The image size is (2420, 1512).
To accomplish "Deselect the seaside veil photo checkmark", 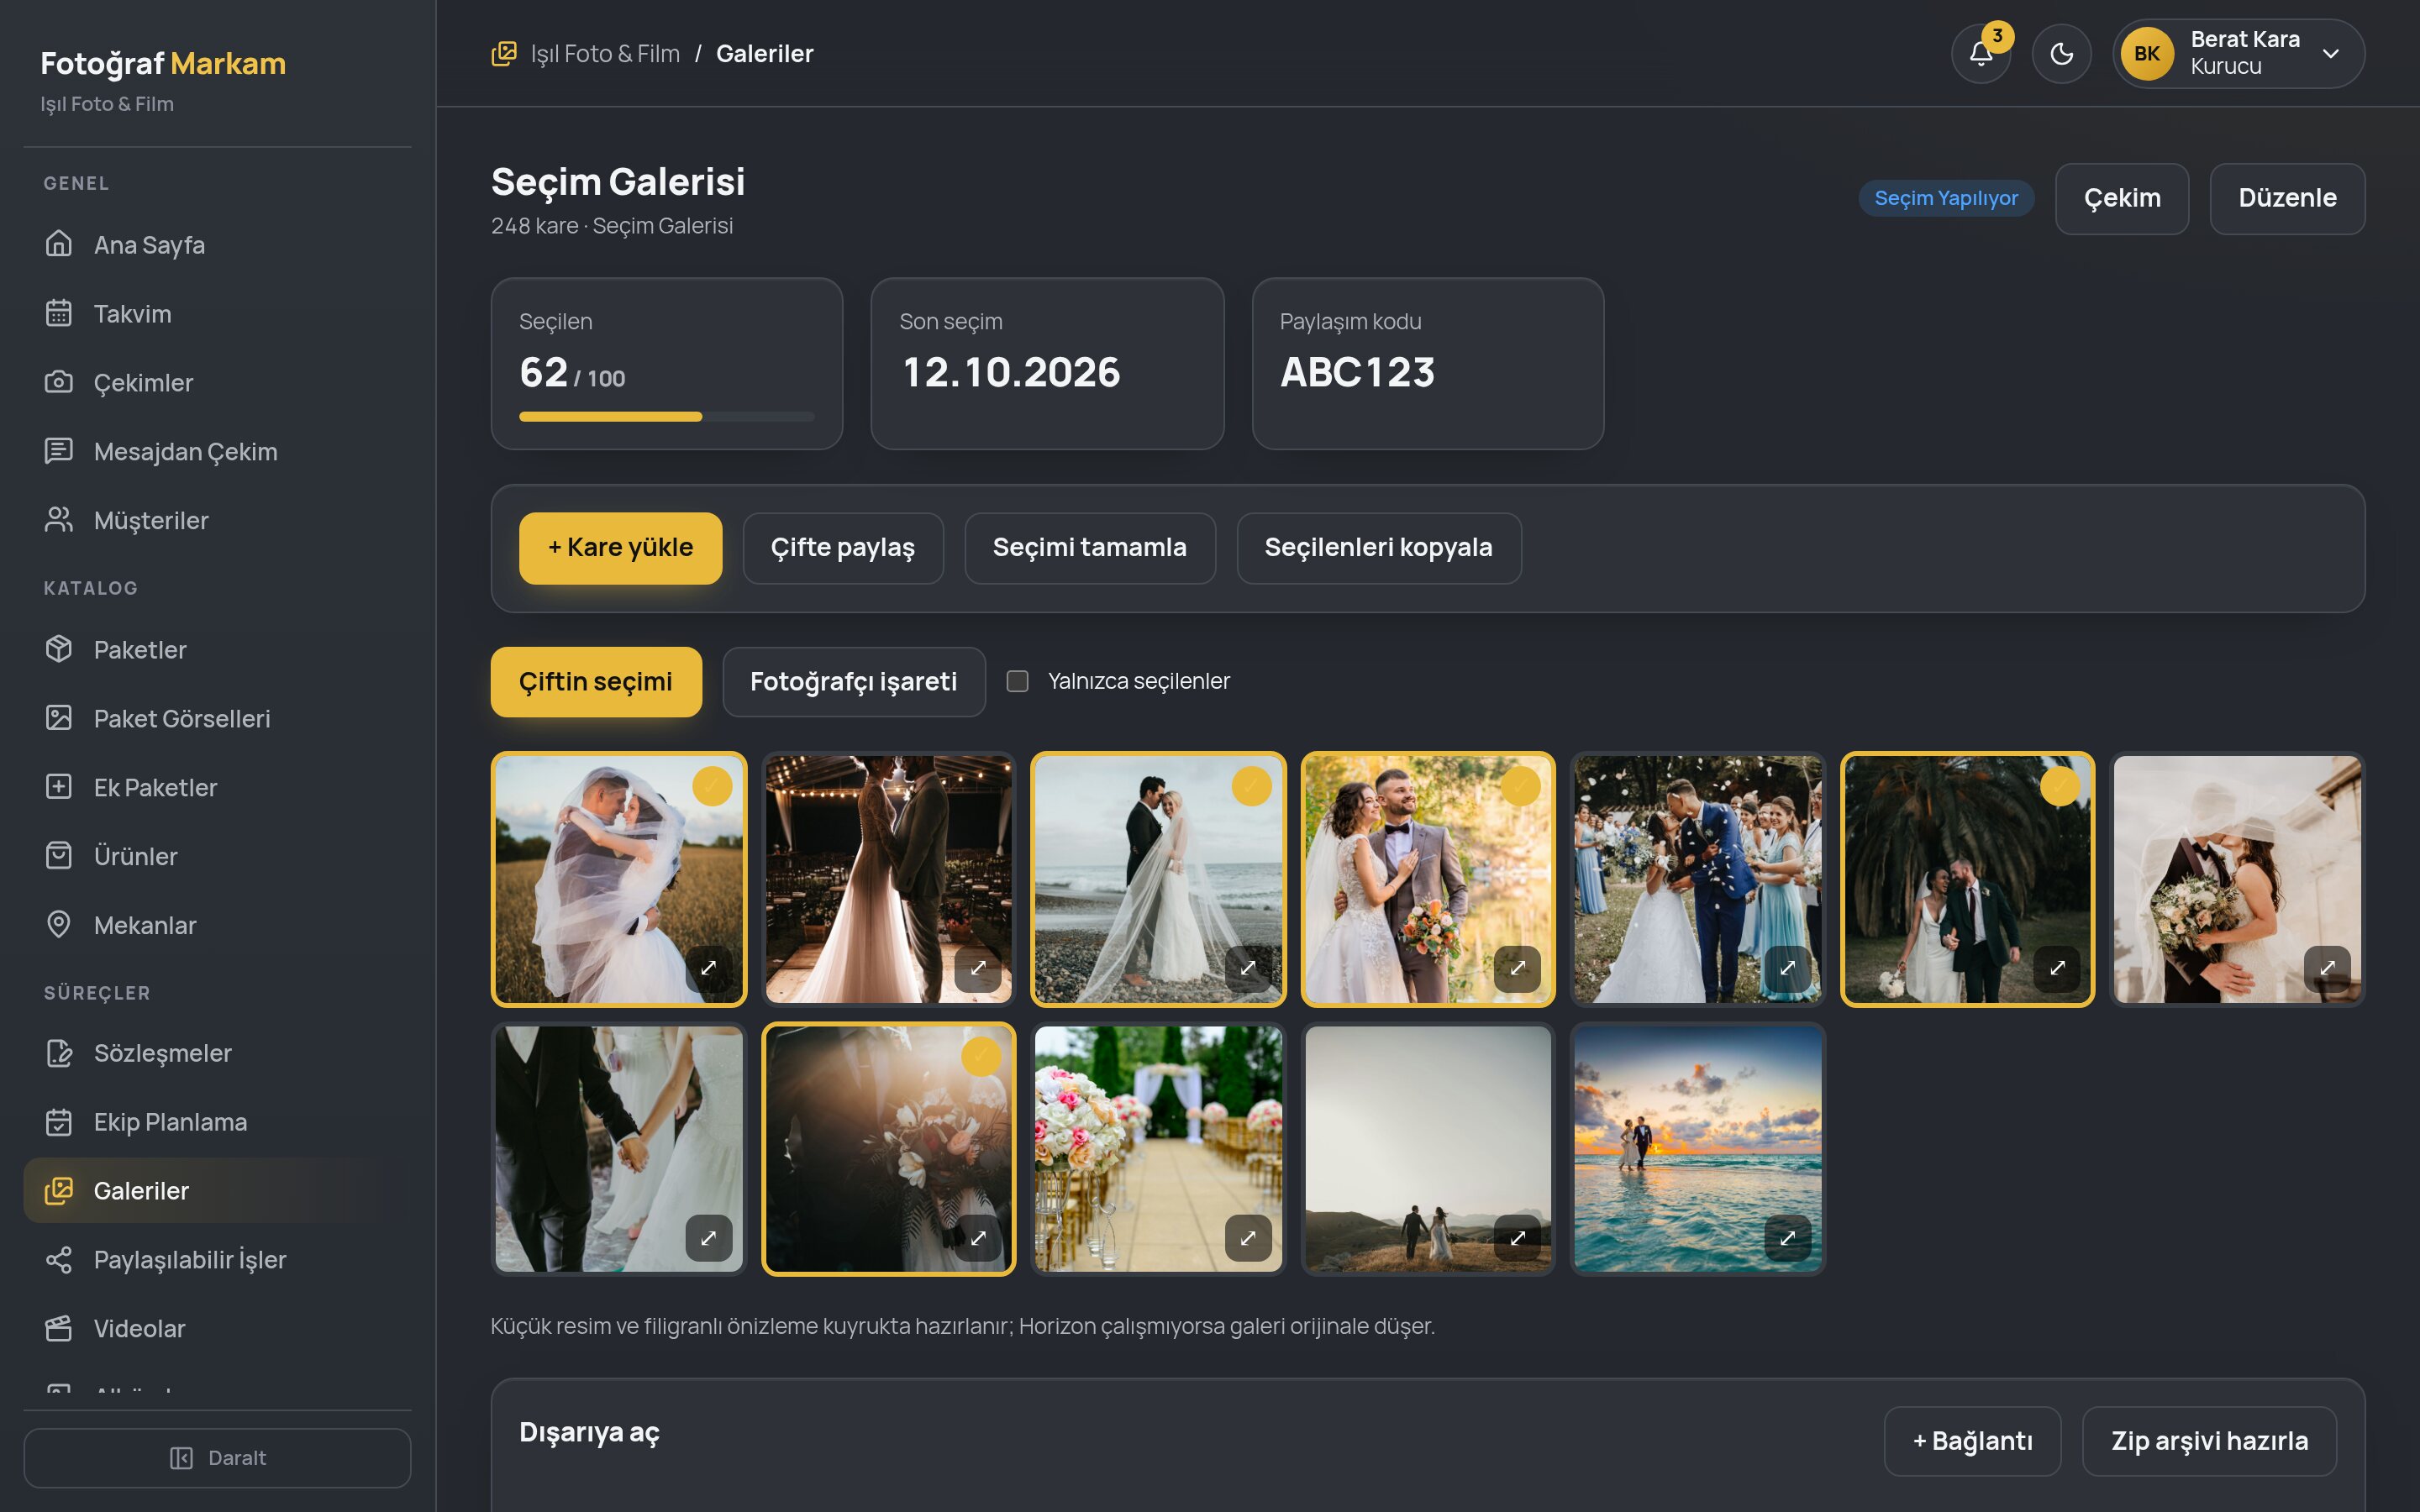I will (x=1251, y=786).
